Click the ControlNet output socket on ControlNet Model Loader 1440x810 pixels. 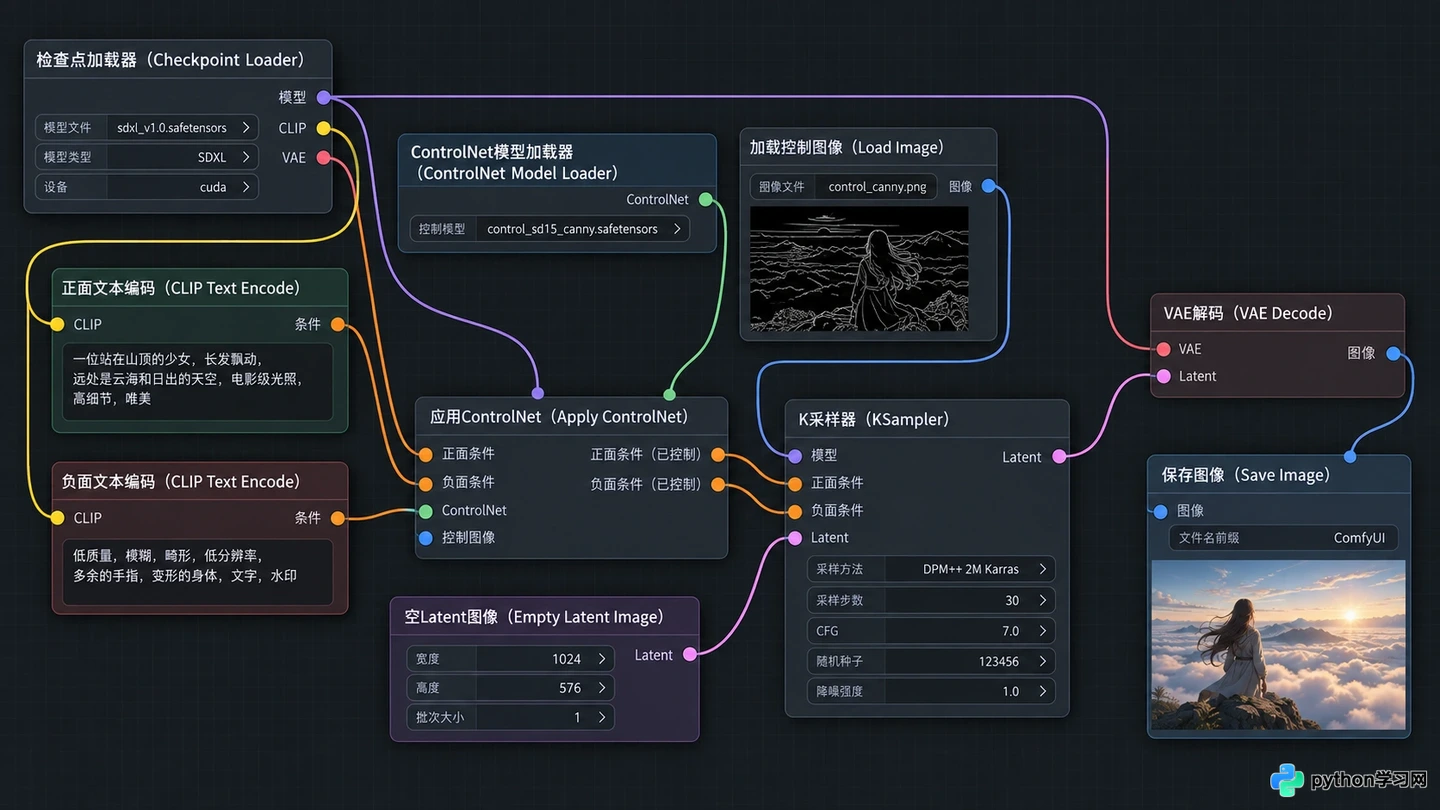[706, 200]
